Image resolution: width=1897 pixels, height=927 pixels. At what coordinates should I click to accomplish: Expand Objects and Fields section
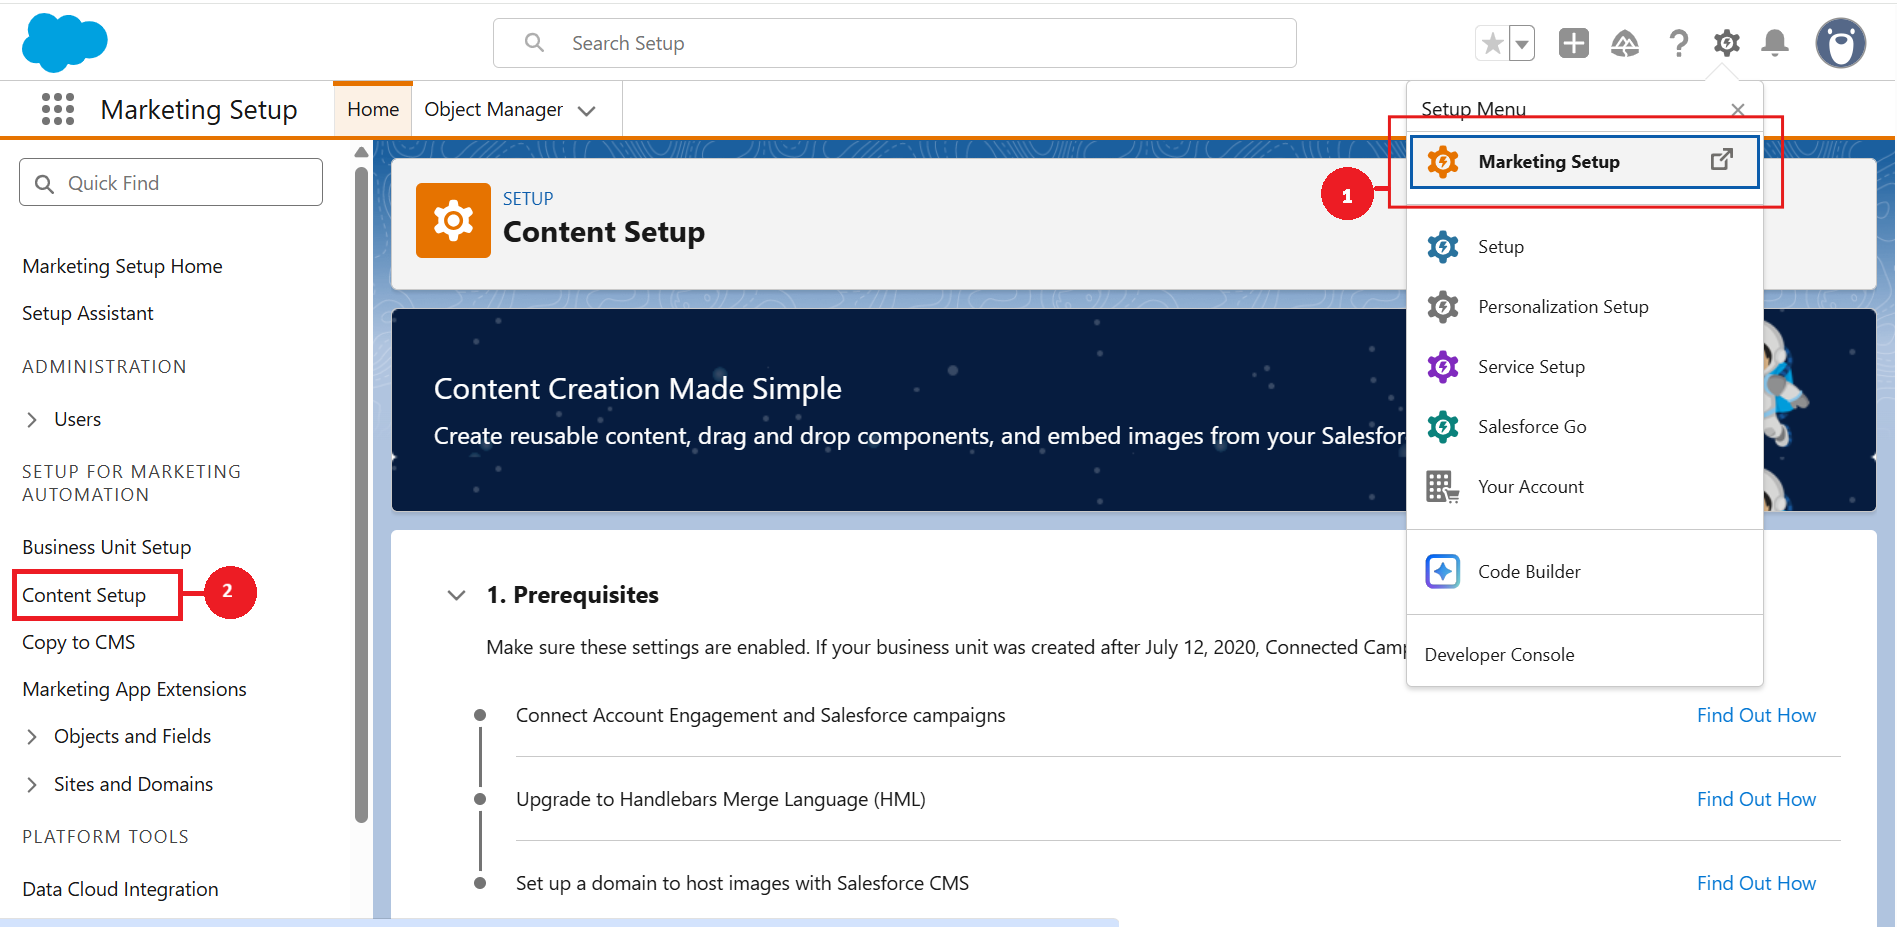coord(32,737)
